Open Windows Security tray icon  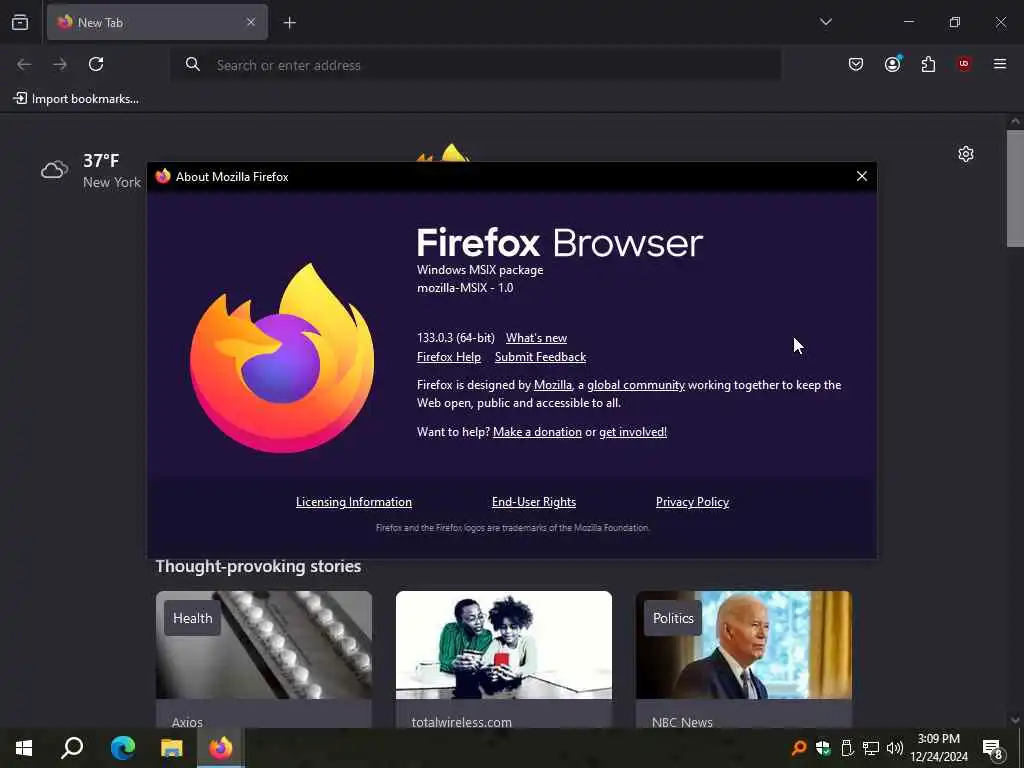click(x=823, y=748)
